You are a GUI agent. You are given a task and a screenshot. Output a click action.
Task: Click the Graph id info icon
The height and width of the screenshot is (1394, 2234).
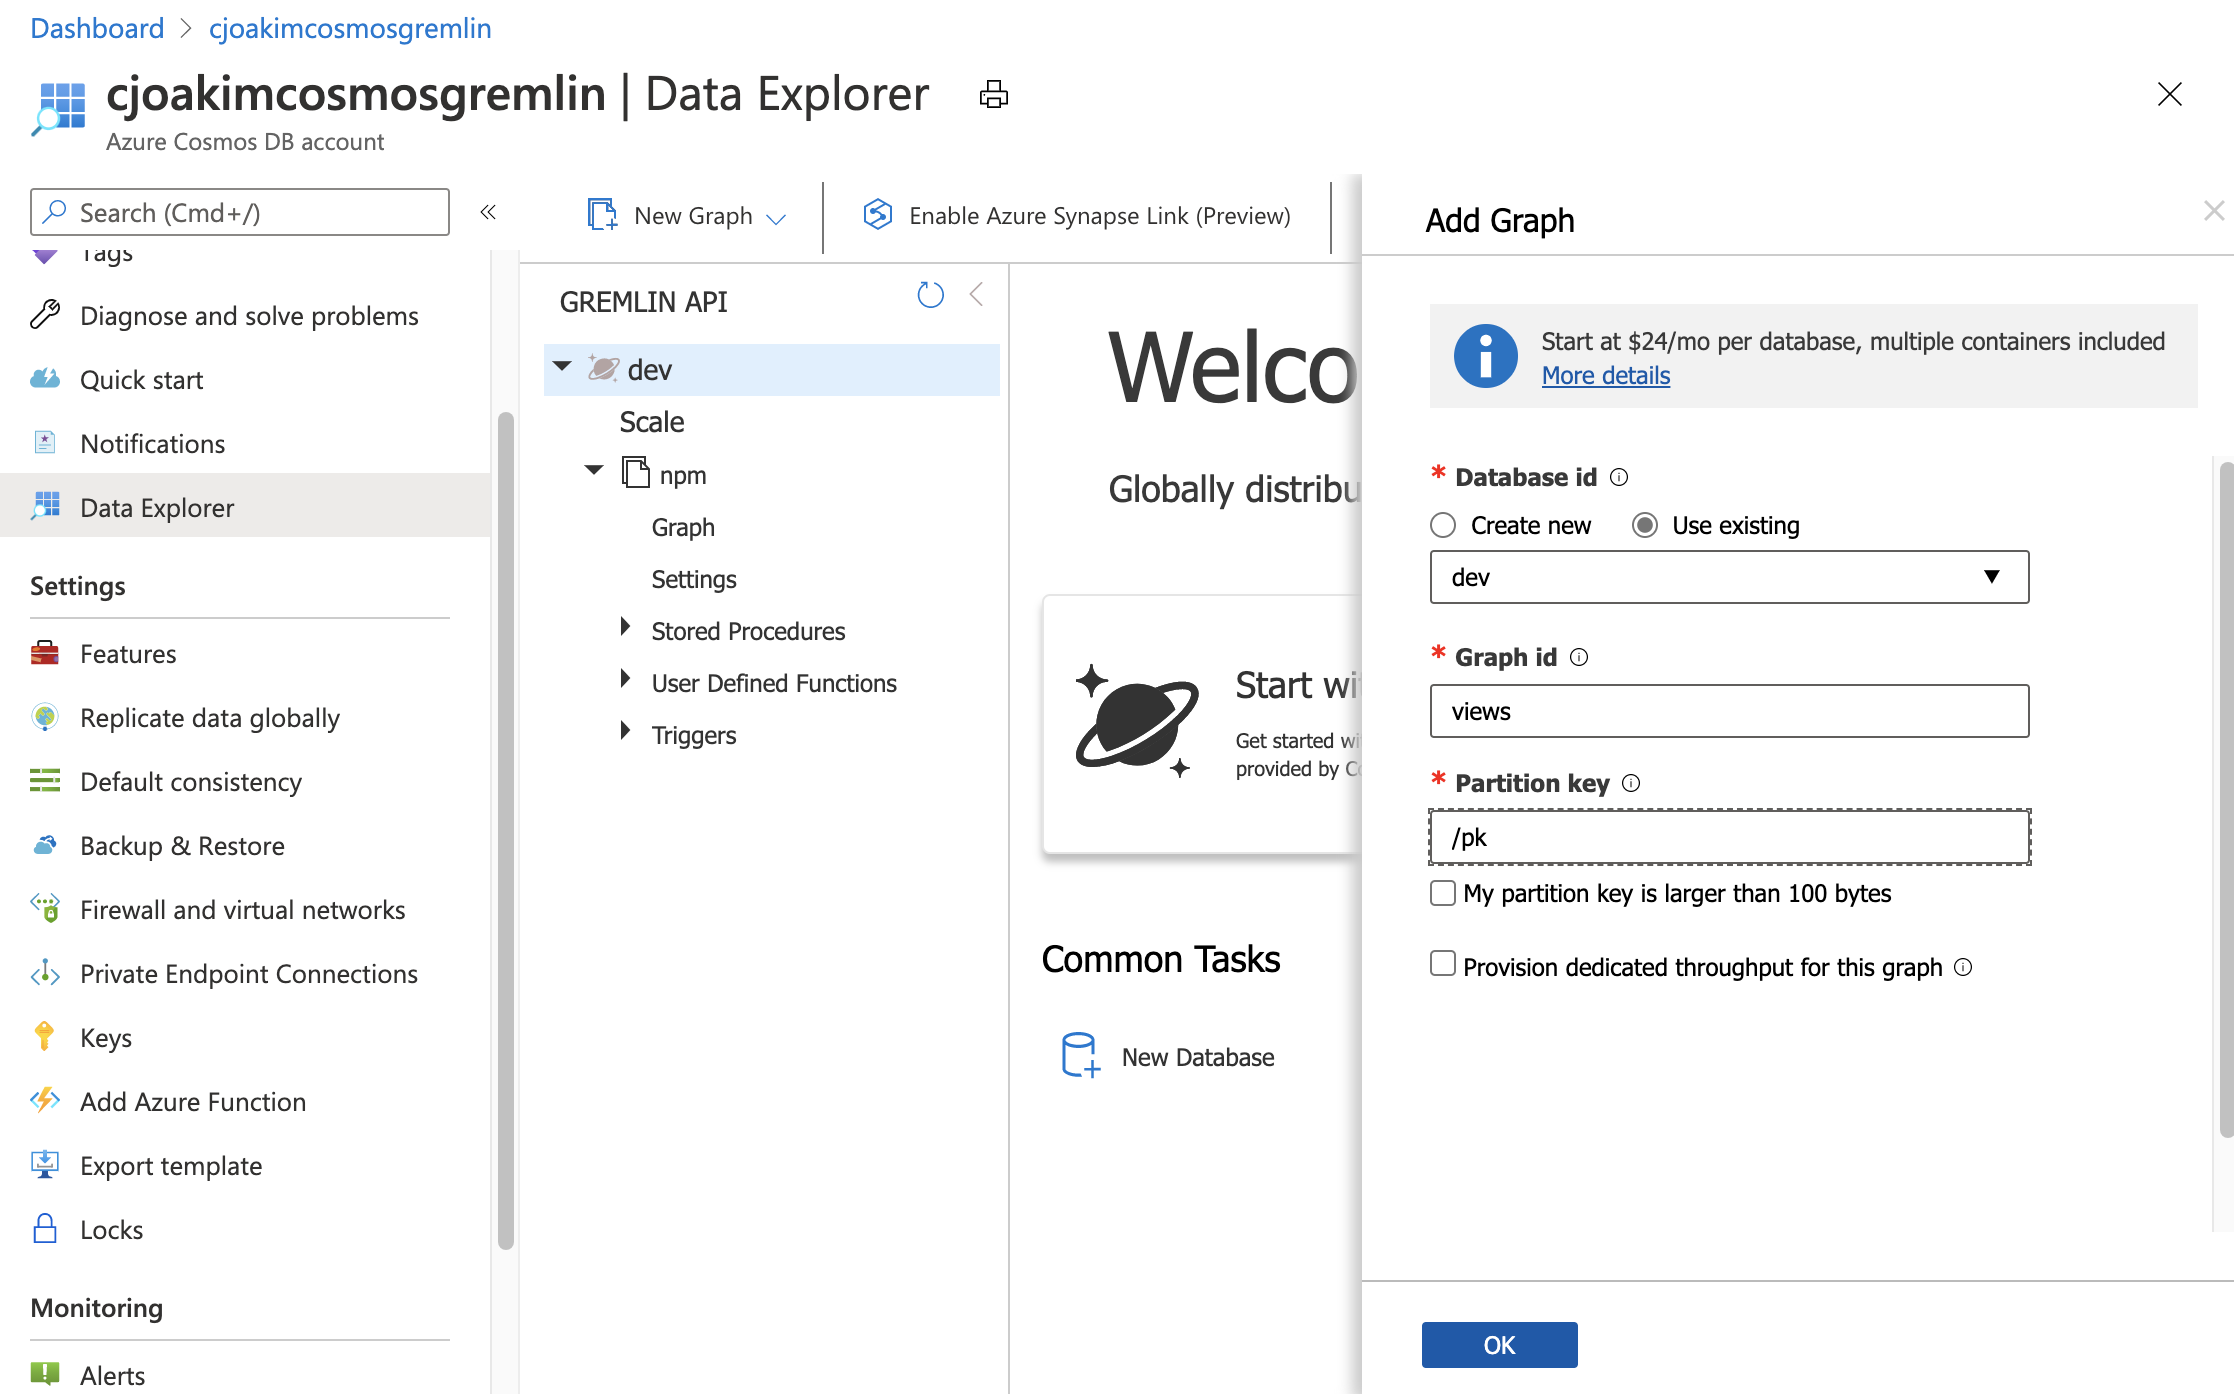1579,657
